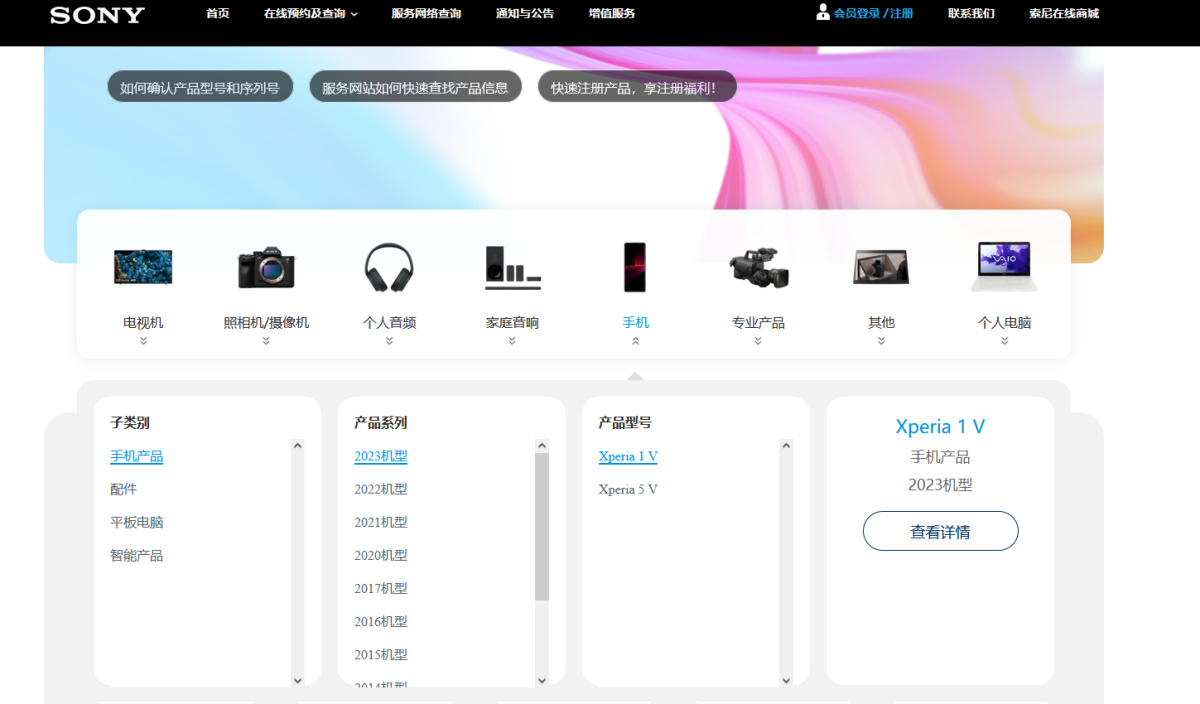Select 2020机型 in product series

[x=381, y=555]
